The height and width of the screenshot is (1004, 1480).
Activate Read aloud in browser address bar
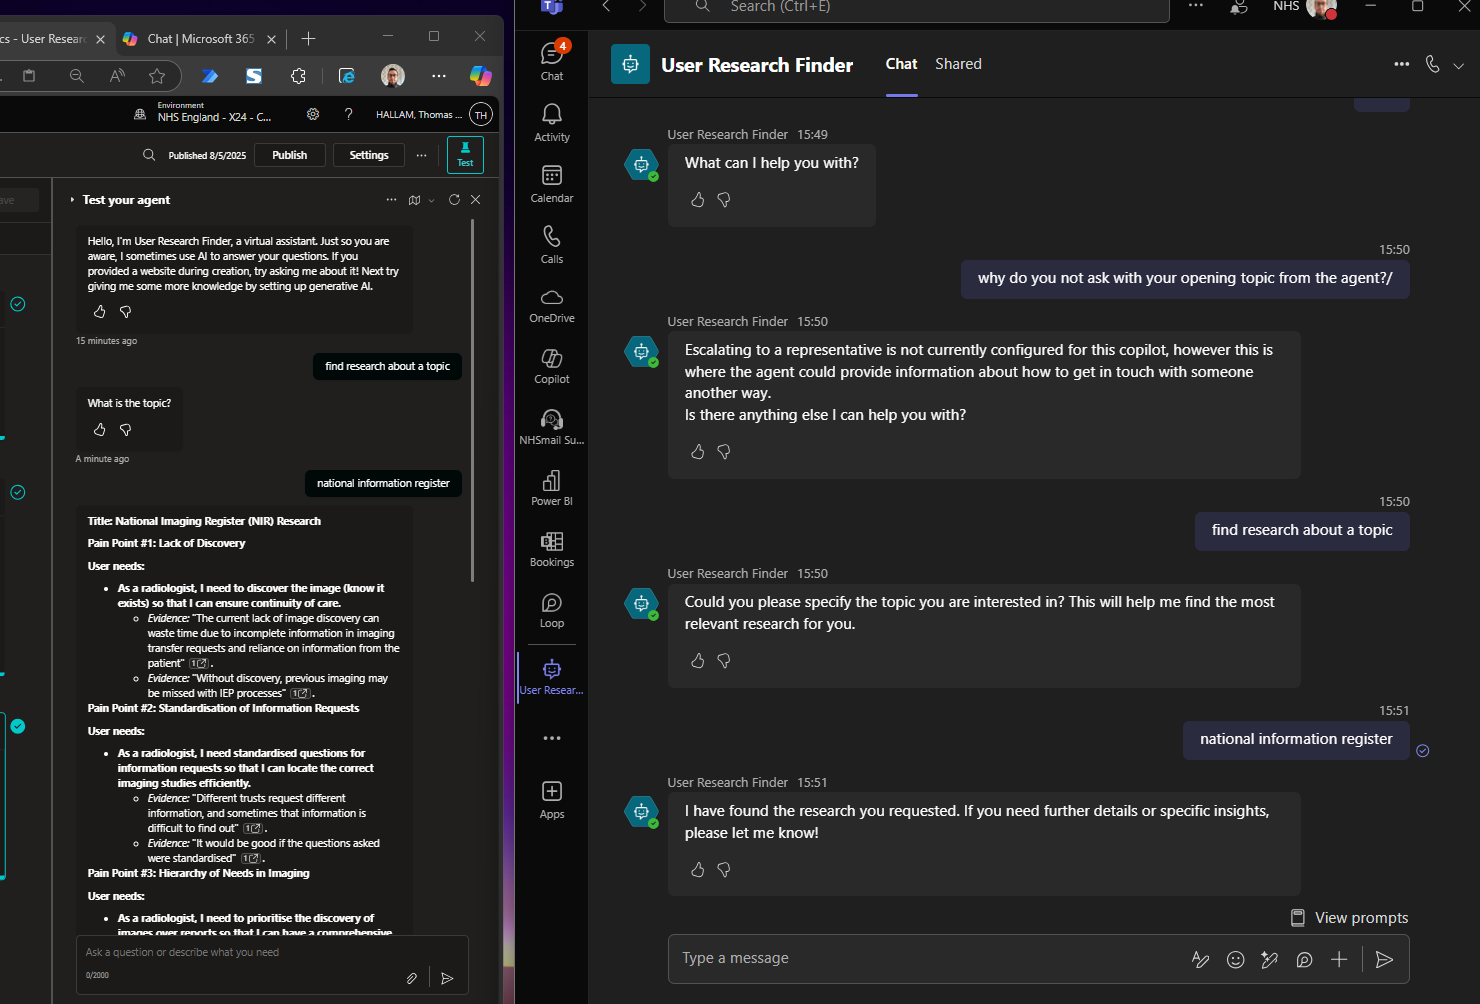click(118, 76)
